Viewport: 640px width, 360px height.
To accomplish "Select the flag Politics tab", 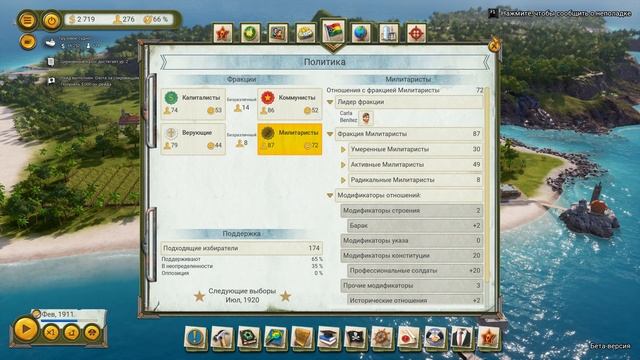I will point(333,32).
